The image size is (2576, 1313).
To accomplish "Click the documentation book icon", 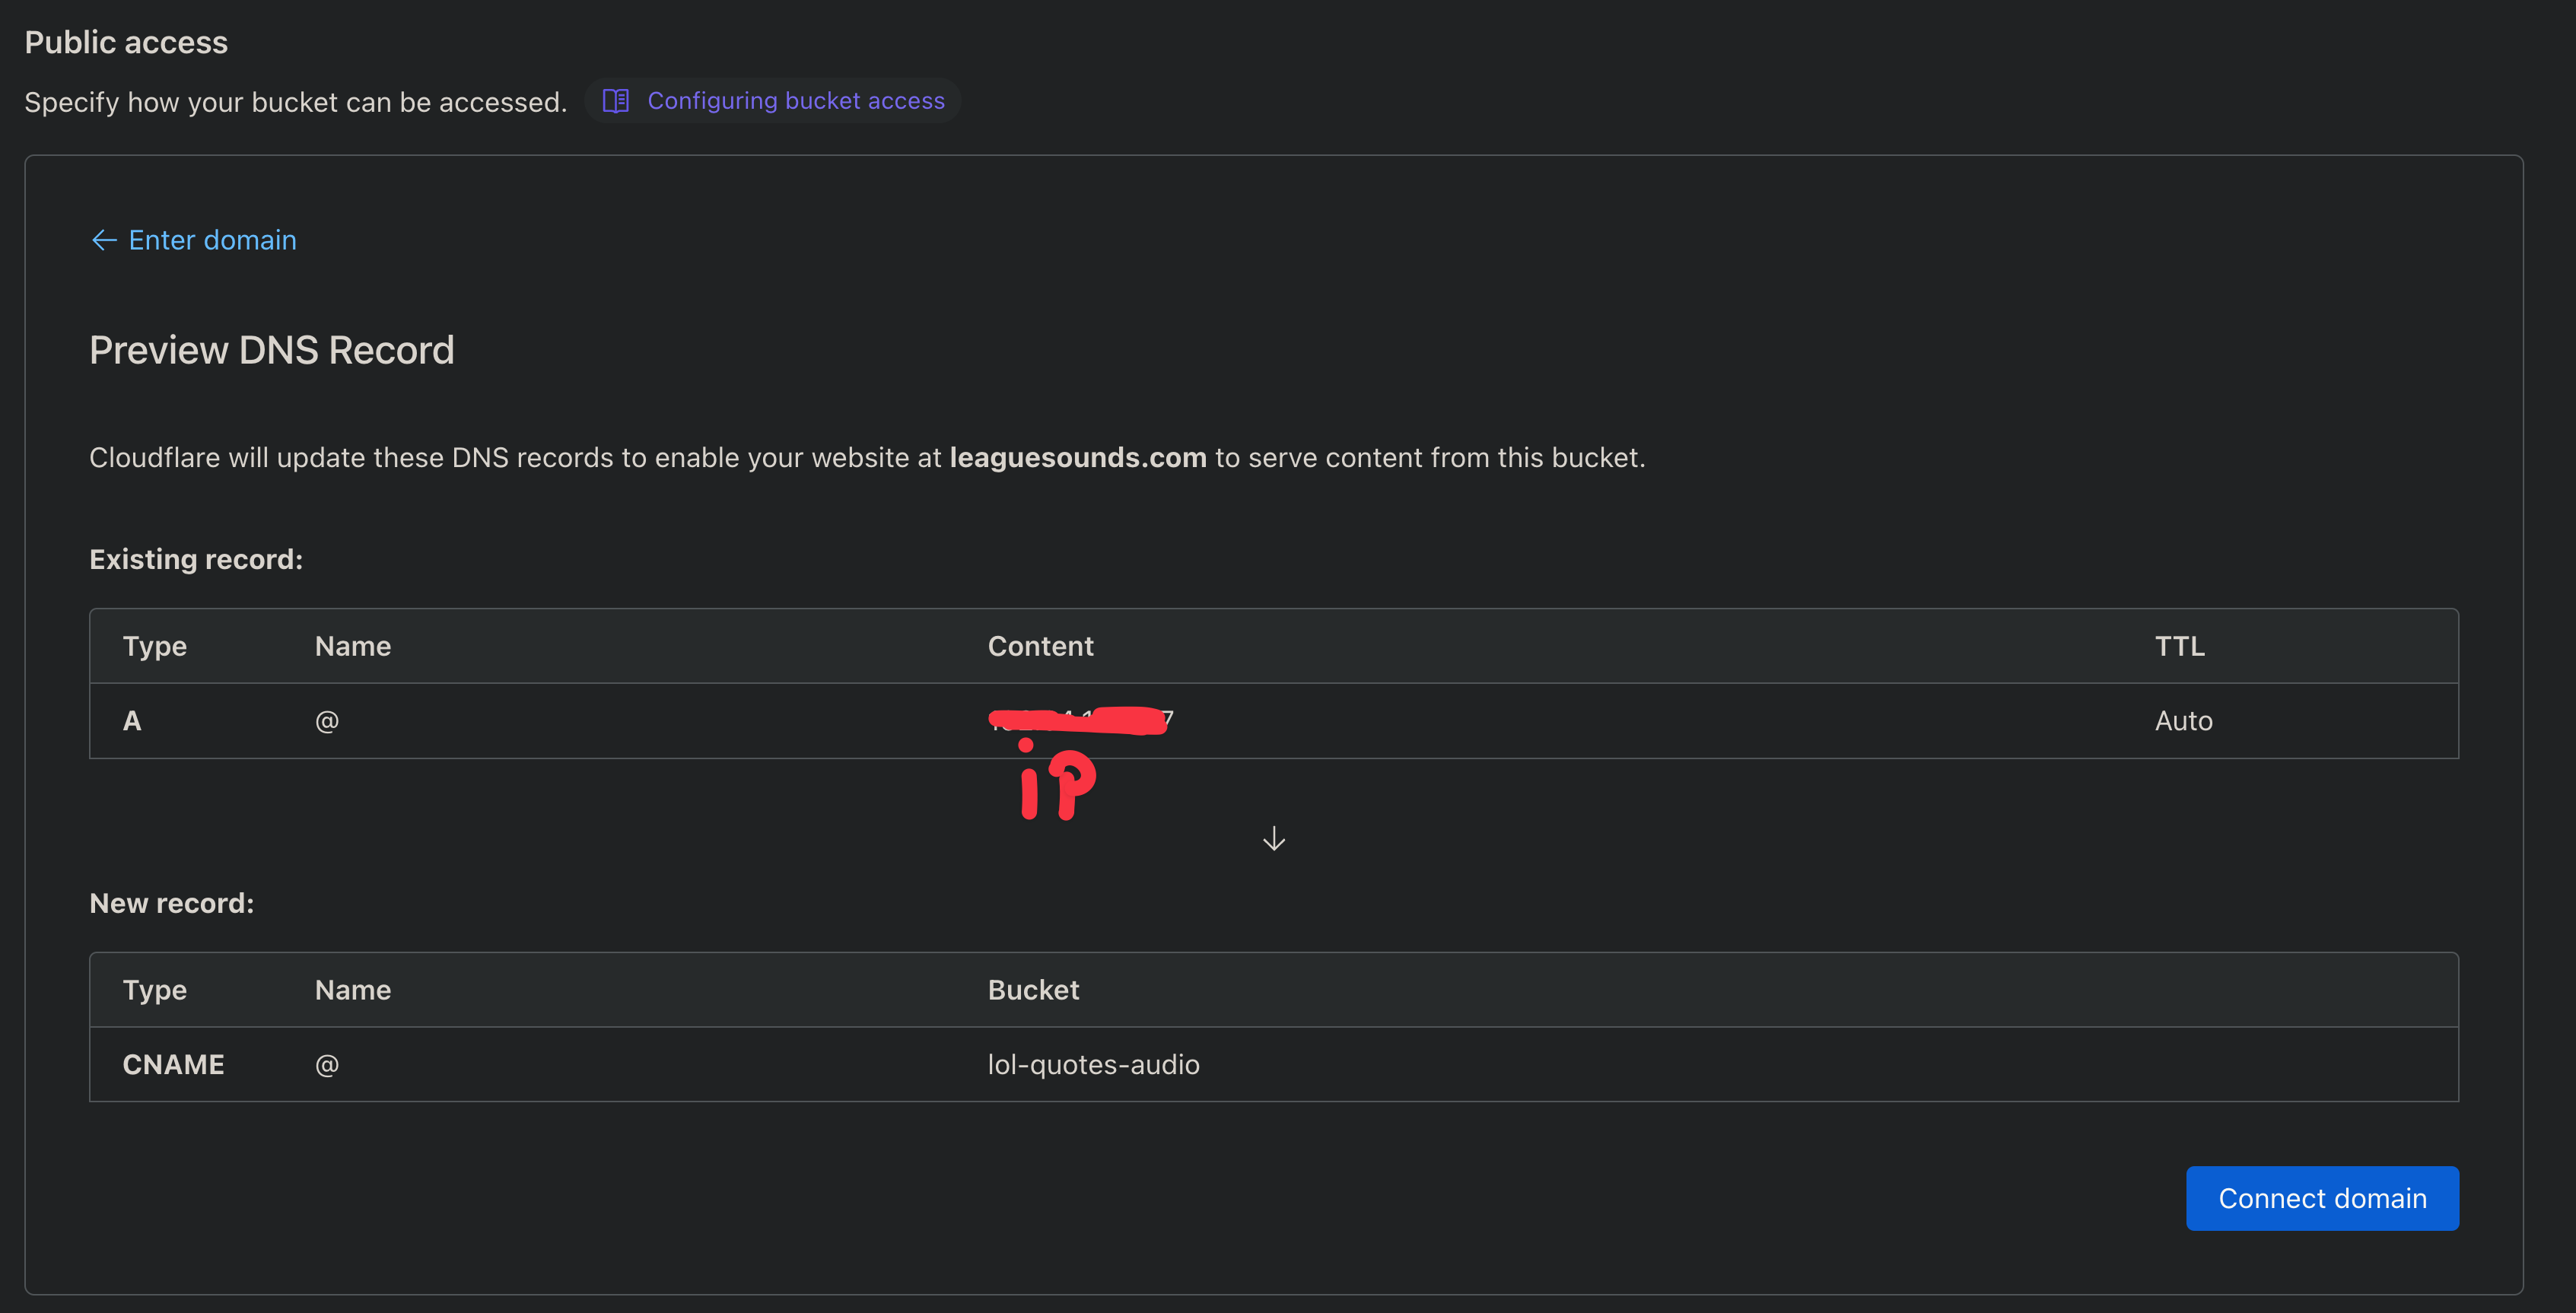I will 616,100.
